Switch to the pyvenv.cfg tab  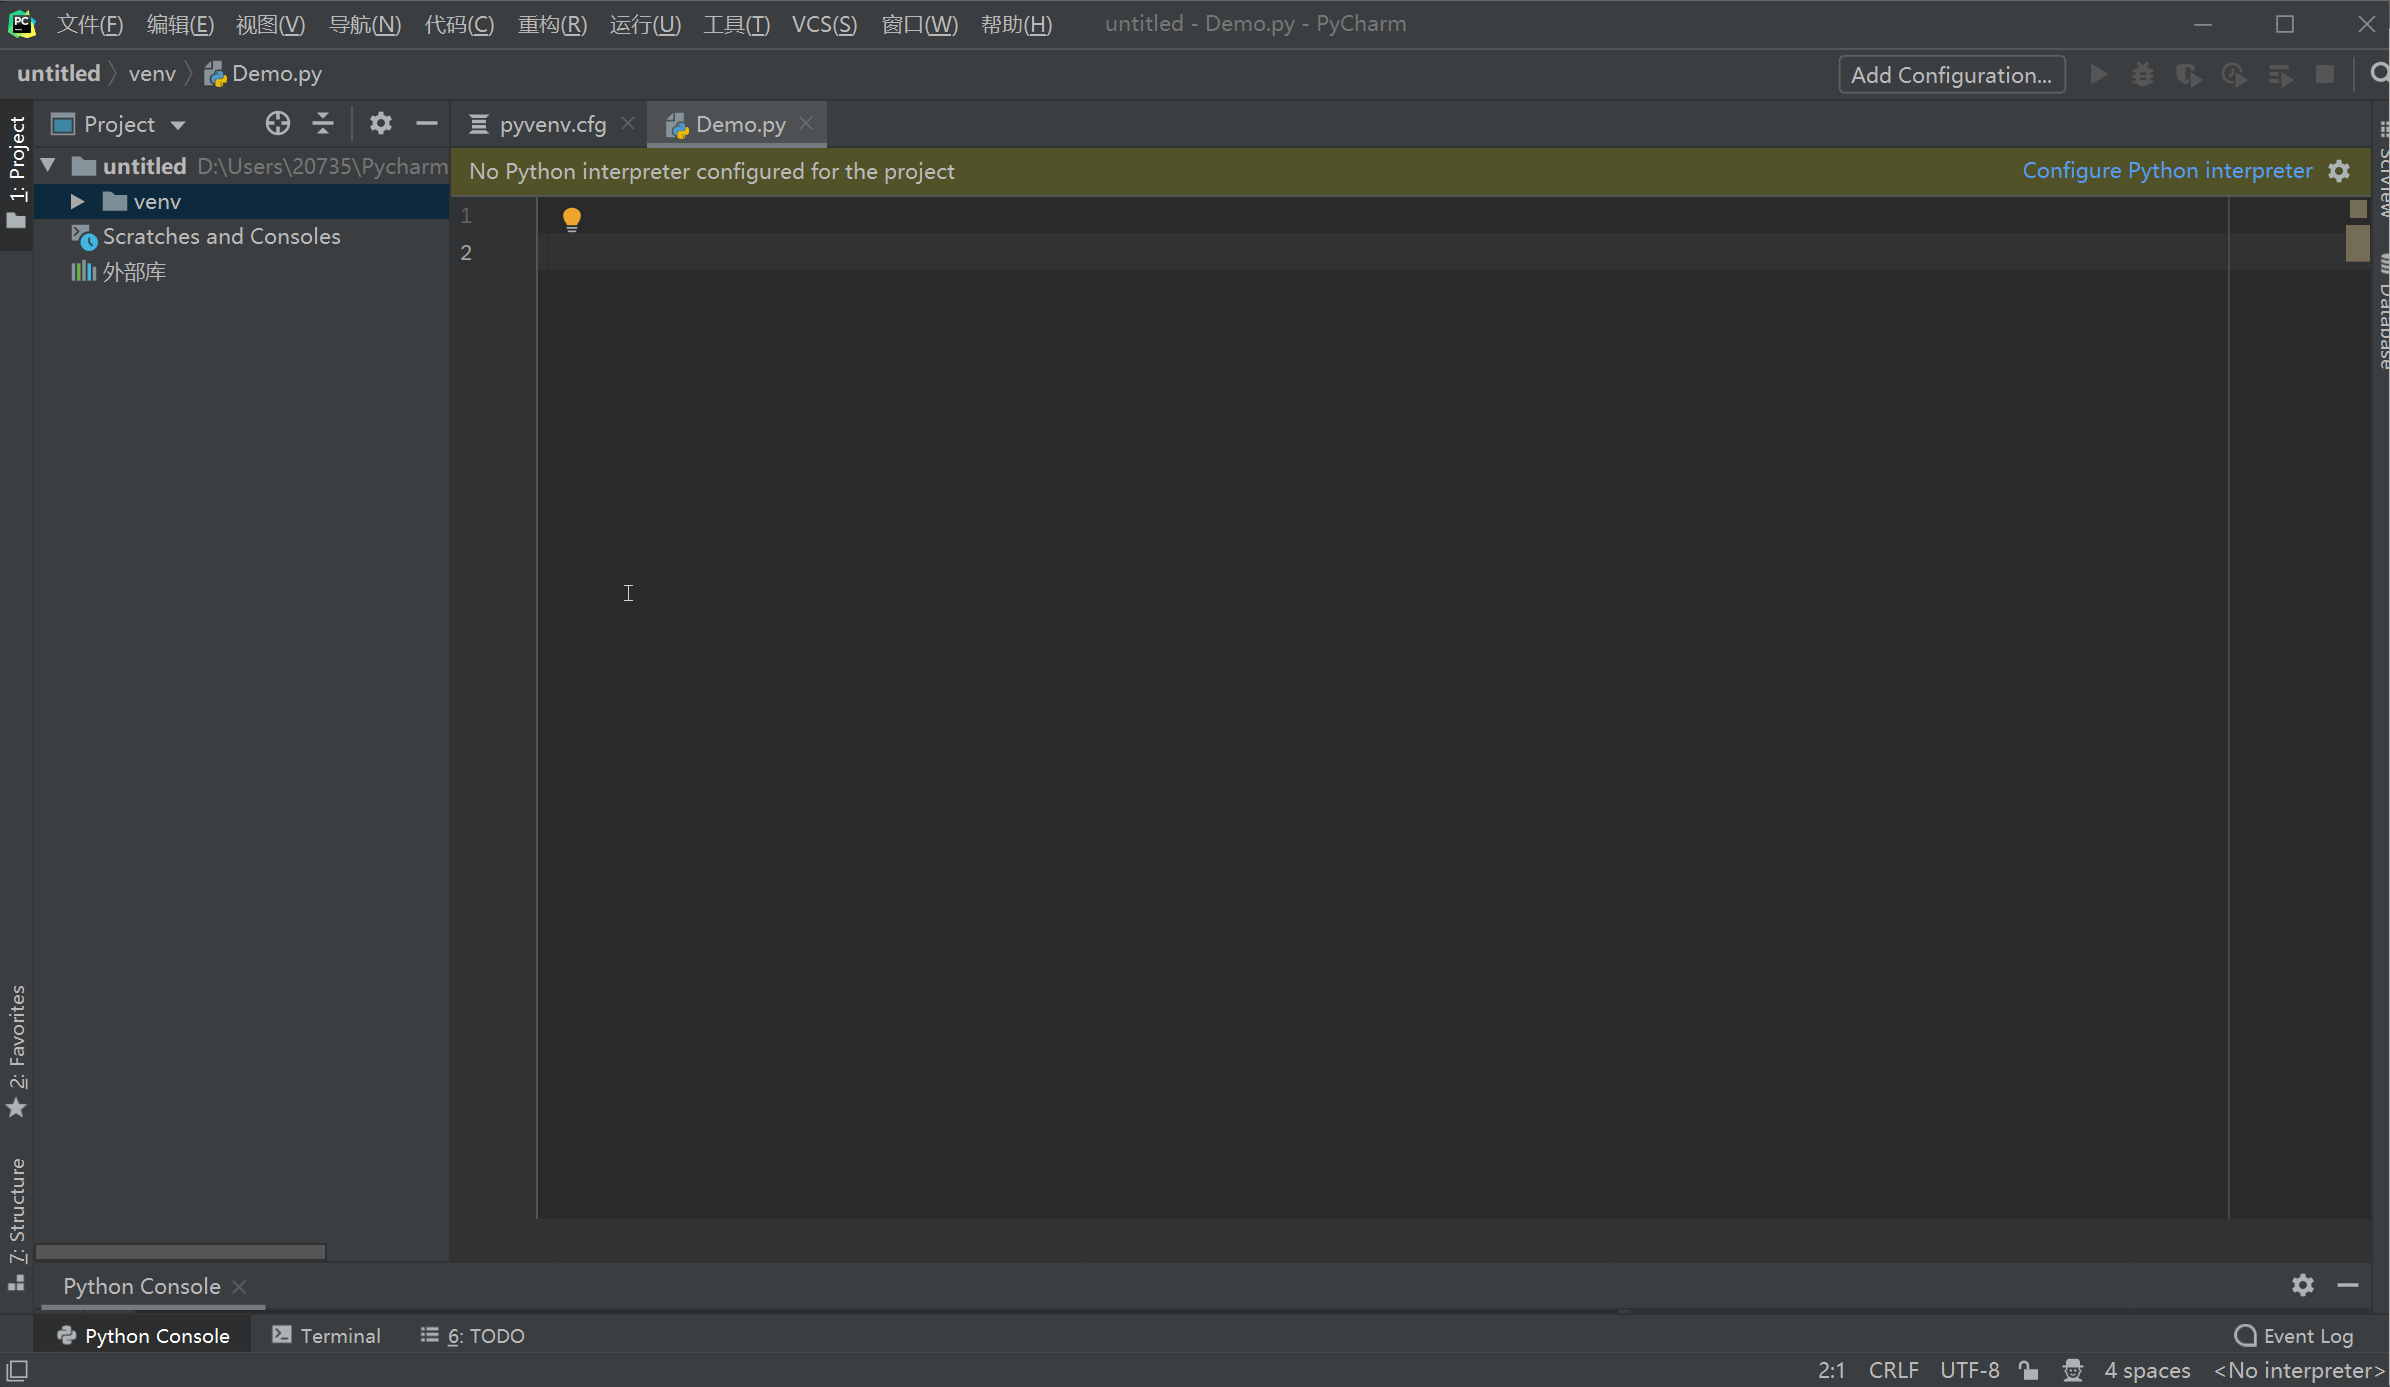click(x=551, y=123)
